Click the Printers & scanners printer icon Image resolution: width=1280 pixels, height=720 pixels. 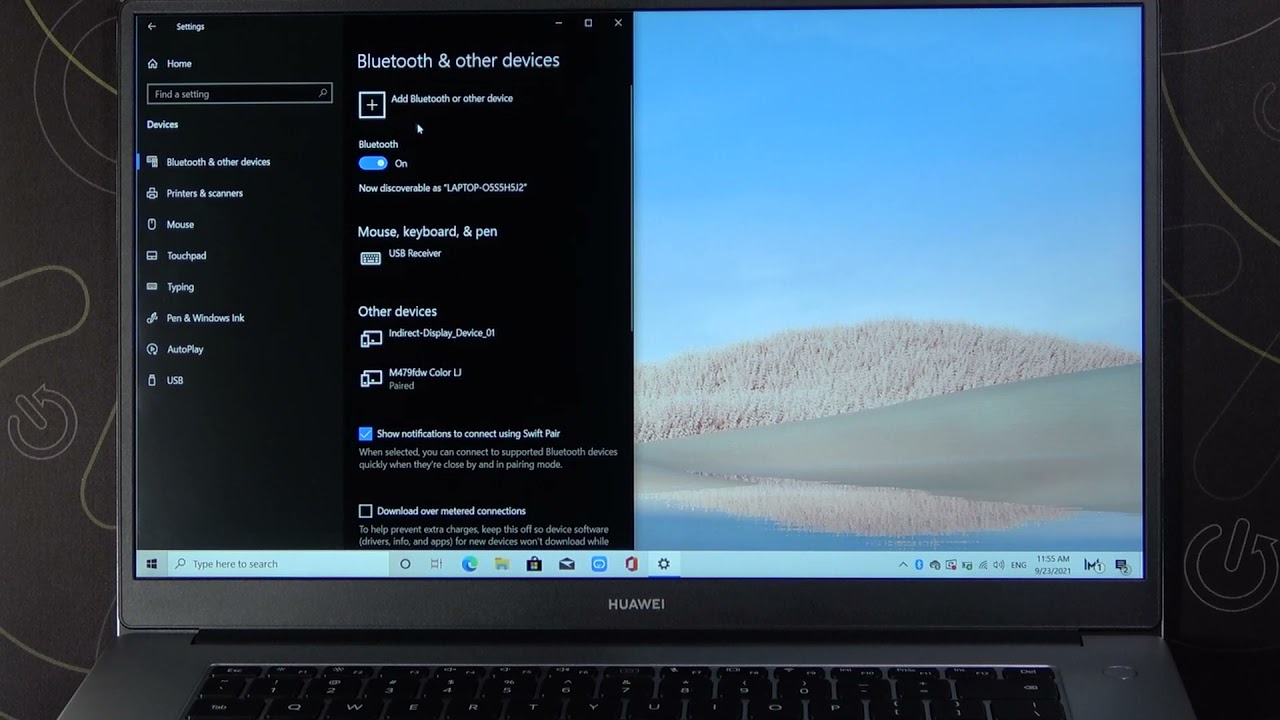[152, 193]
